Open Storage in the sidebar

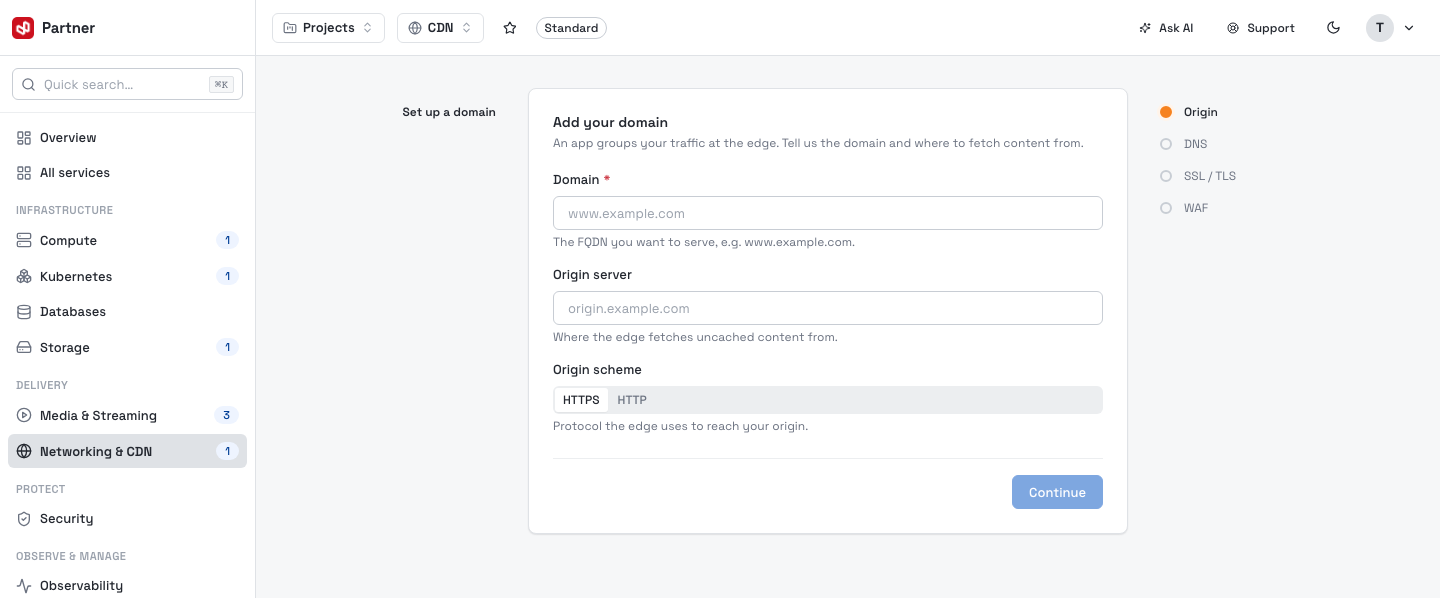(x=127, y=348)
